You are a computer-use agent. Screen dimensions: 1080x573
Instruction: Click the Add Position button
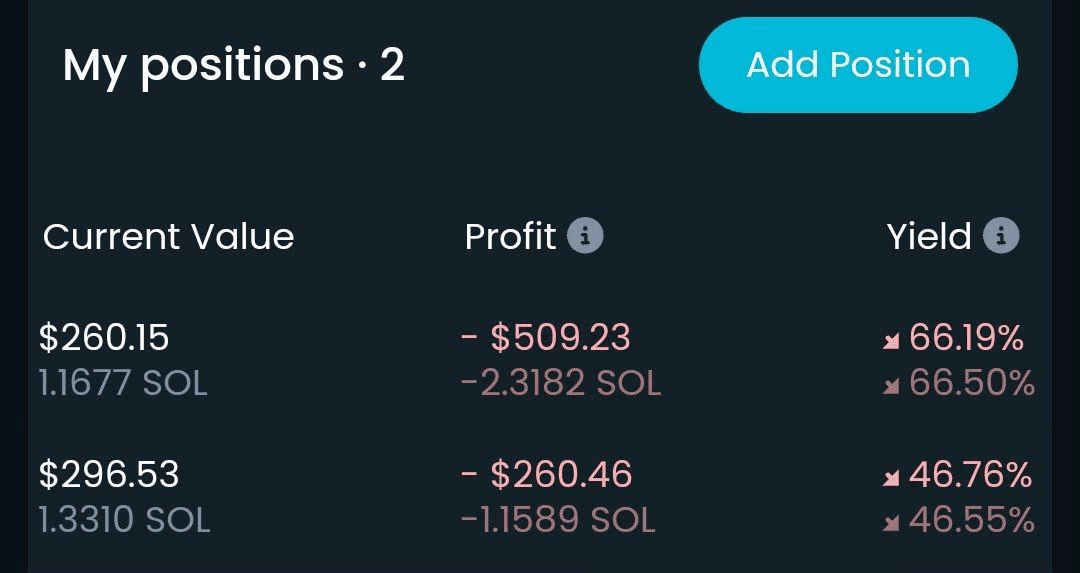tap(858, 65)
